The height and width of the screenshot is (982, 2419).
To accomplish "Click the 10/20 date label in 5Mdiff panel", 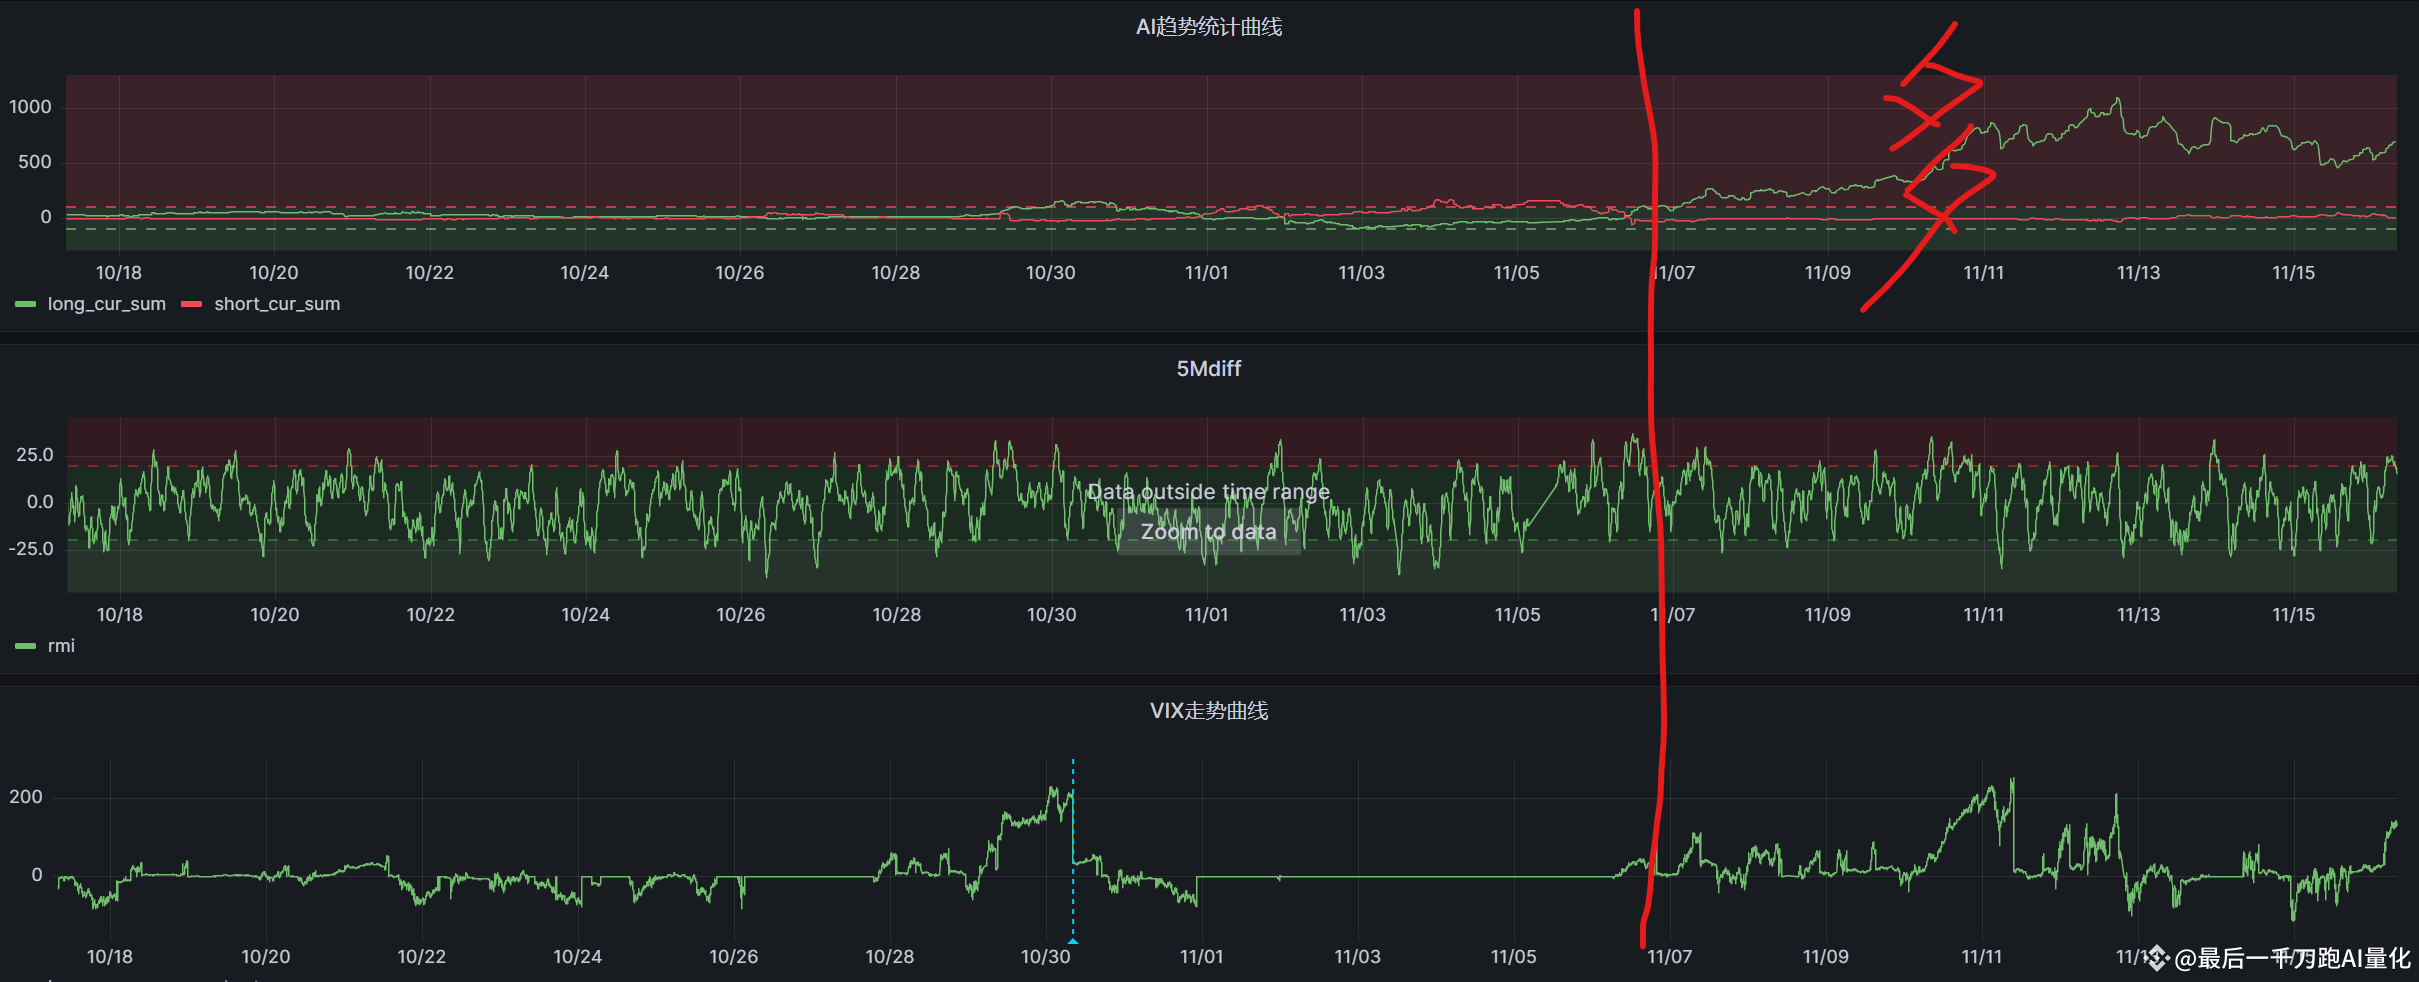I will pos(275,615).
